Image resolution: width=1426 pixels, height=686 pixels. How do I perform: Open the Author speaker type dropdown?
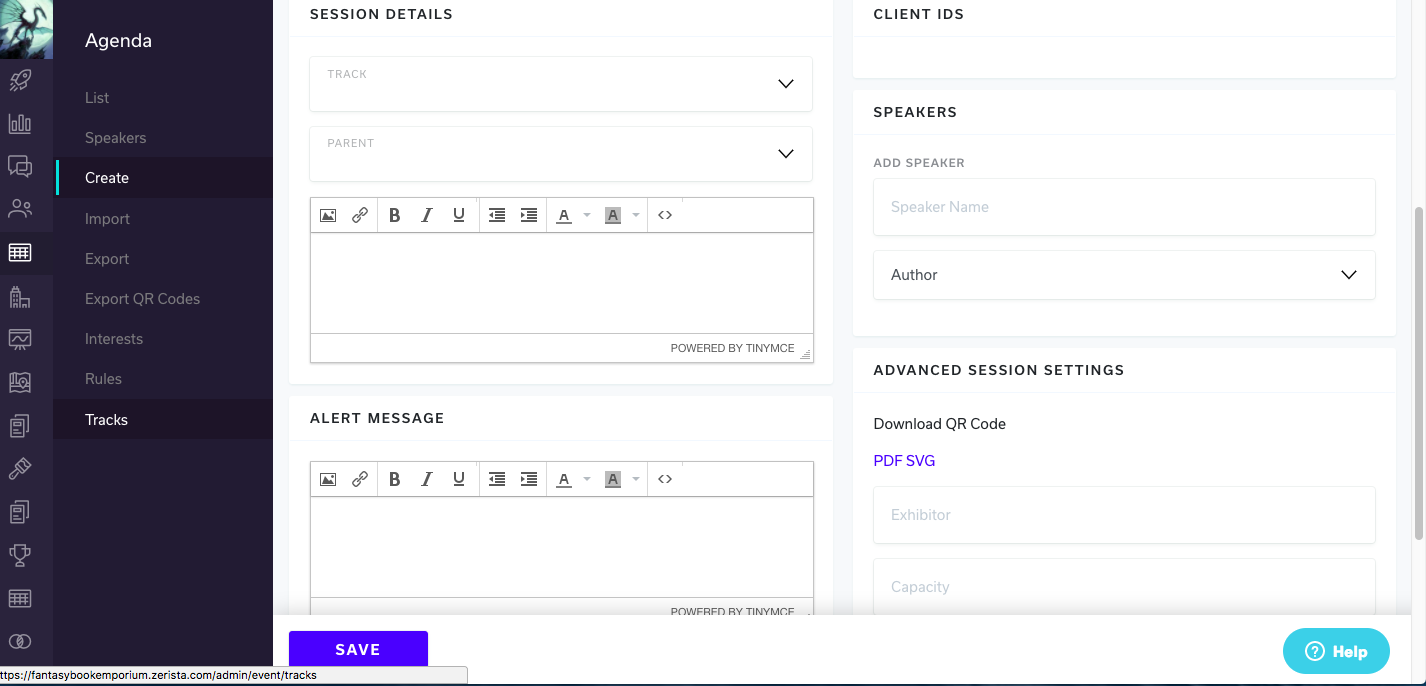(1124, 275)
